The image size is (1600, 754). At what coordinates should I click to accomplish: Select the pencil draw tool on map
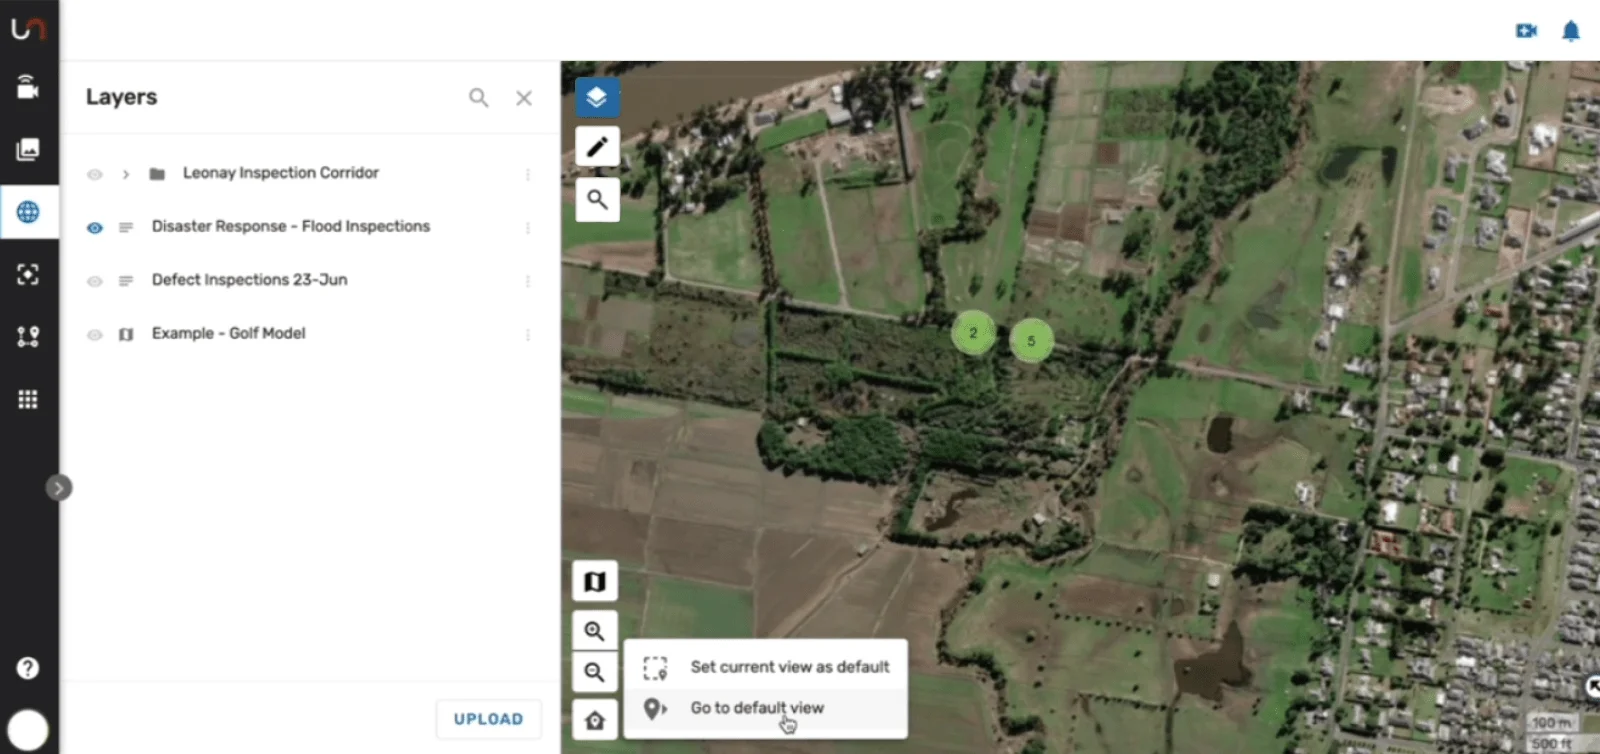[597, 147]
